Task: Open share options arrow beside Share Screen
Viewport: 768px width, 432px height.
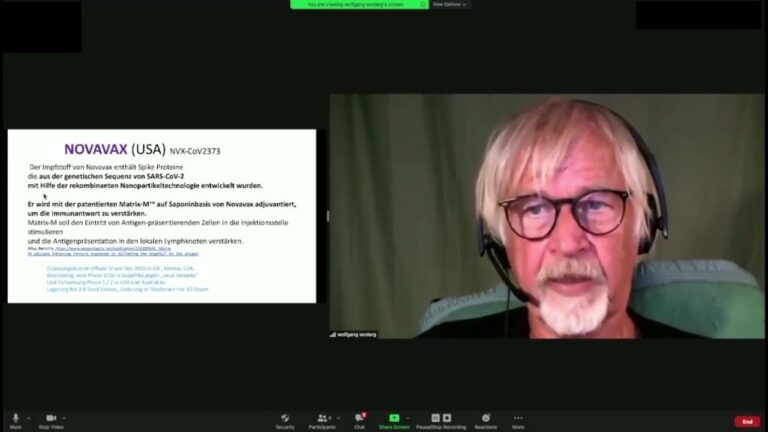Action: tap(408, 418)
